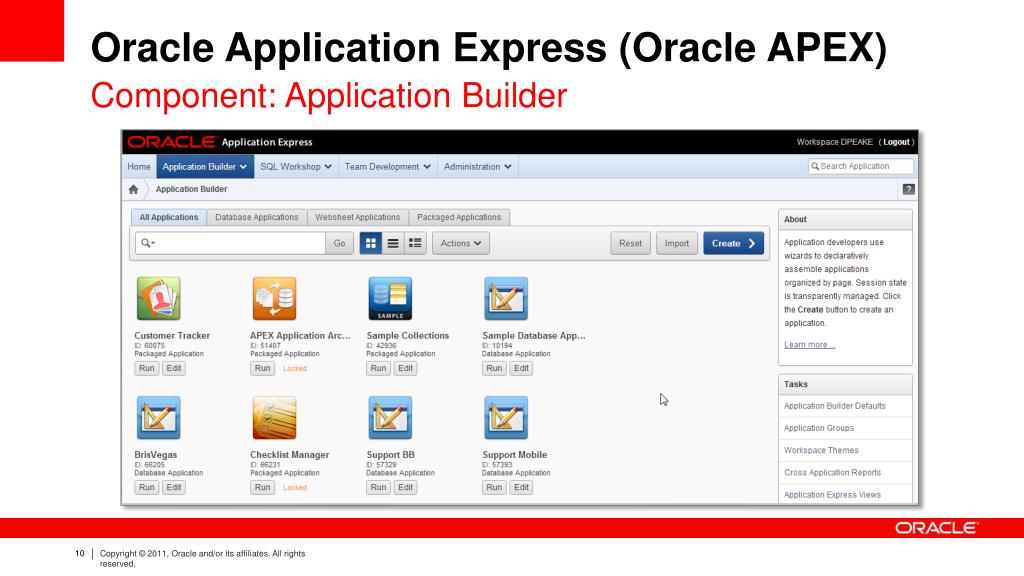Edit the Customer Tracker application

174,368
